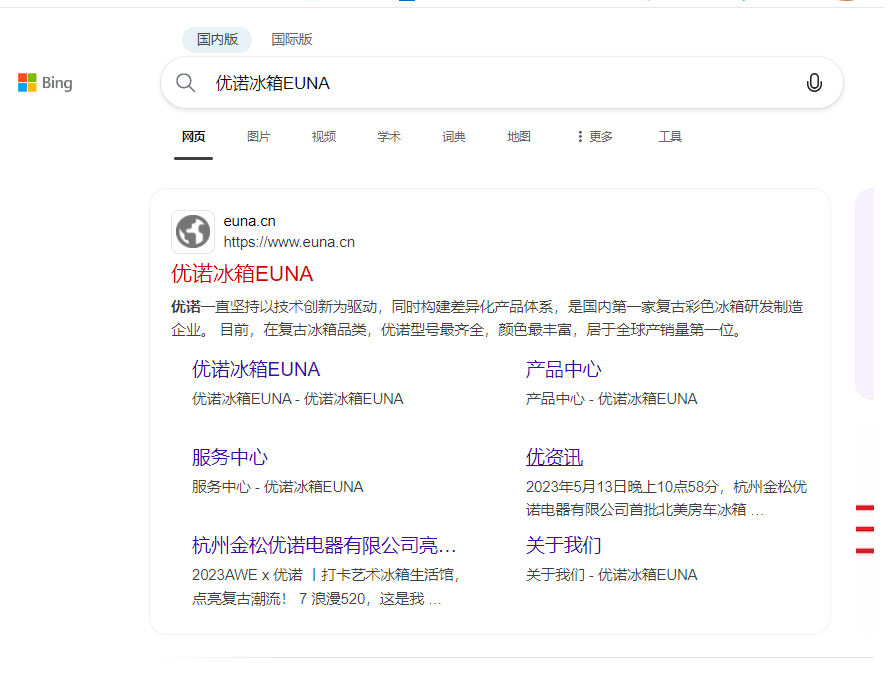889x678 pixels.
Task: Click the euna.cn site name
Action: [249, 221]
